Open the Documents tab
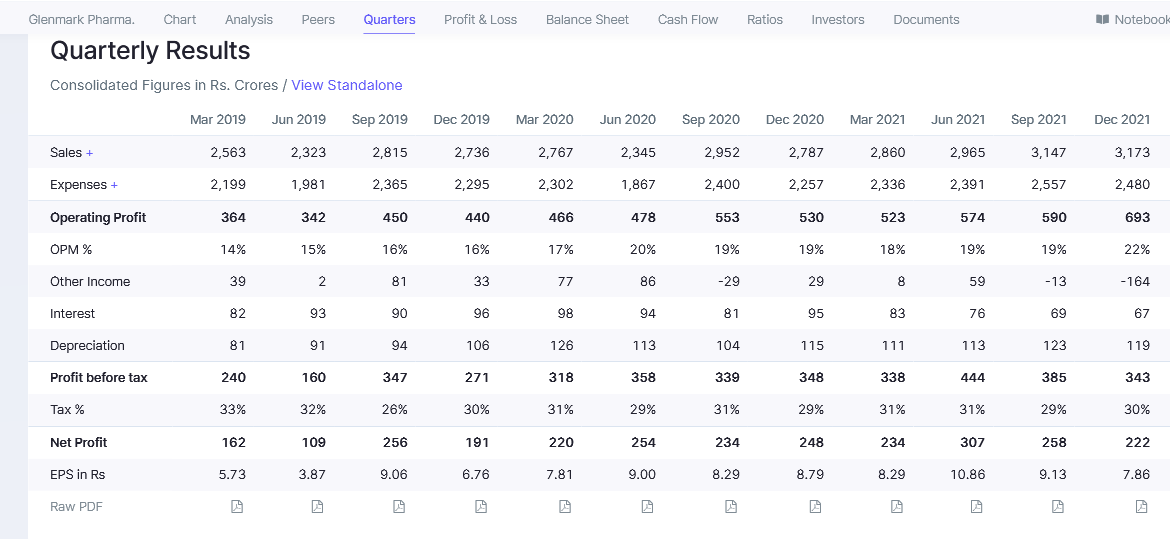 (926, 19)
